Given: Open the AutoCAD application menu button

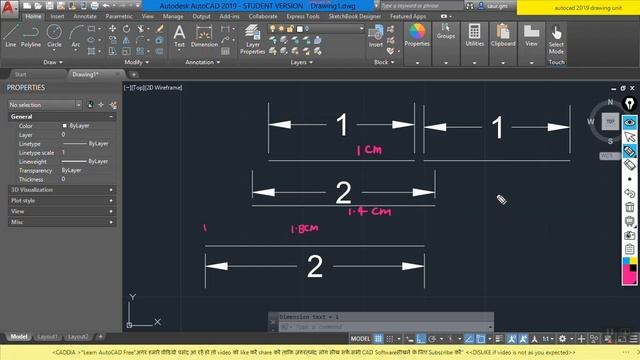Looking at the screenshot, I should pyautogui.click(x=9, y=8).
